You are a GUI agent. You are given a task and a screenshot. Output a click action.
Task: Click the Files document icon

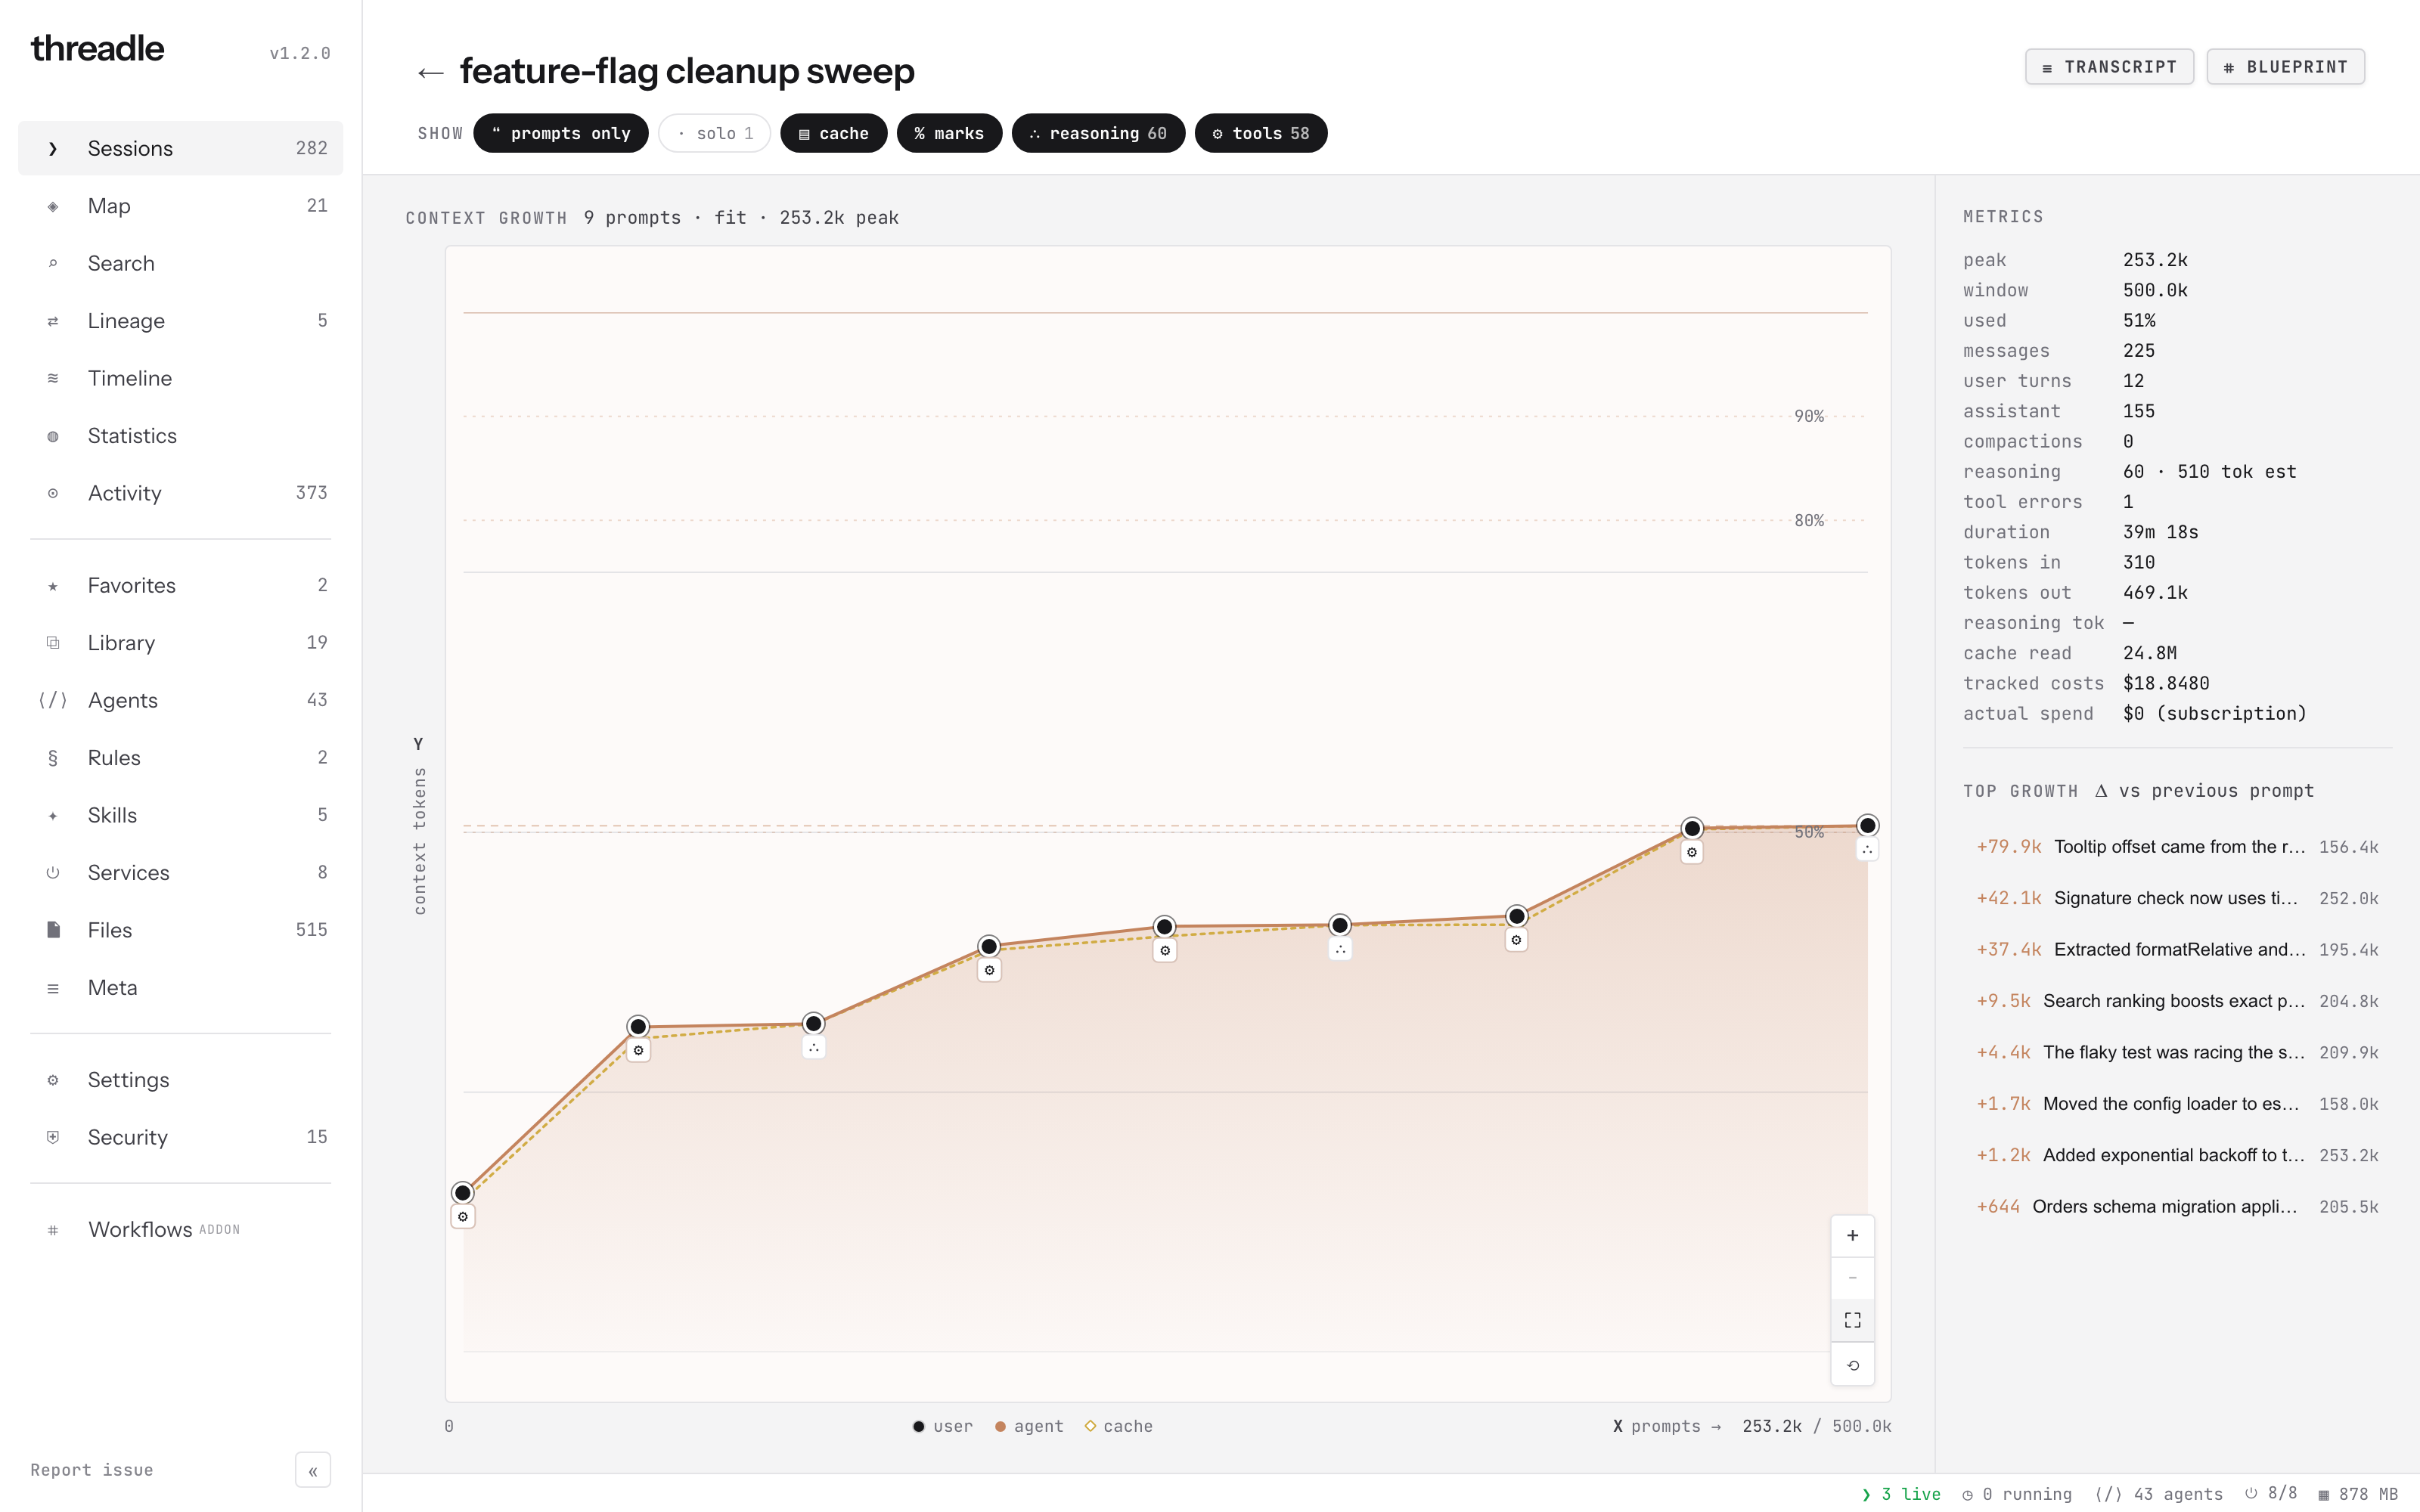(53, 930)
